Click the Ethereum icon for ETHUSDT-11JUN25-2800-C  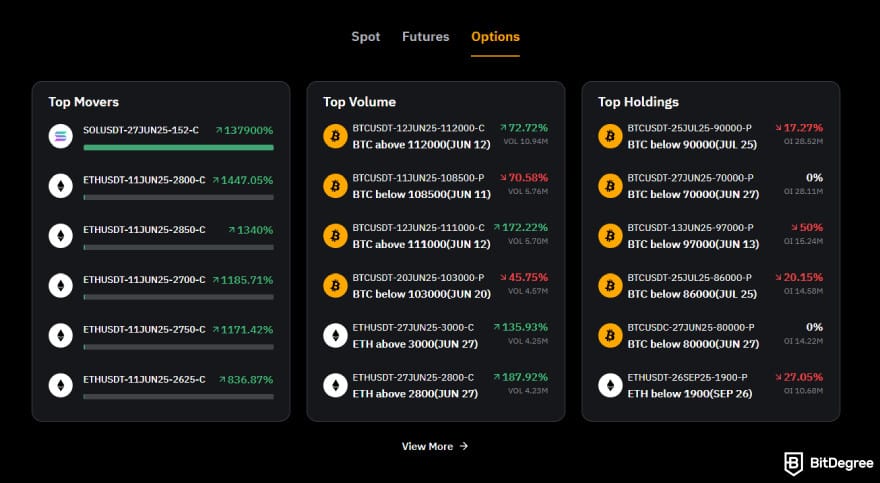[x=61, y=186]
